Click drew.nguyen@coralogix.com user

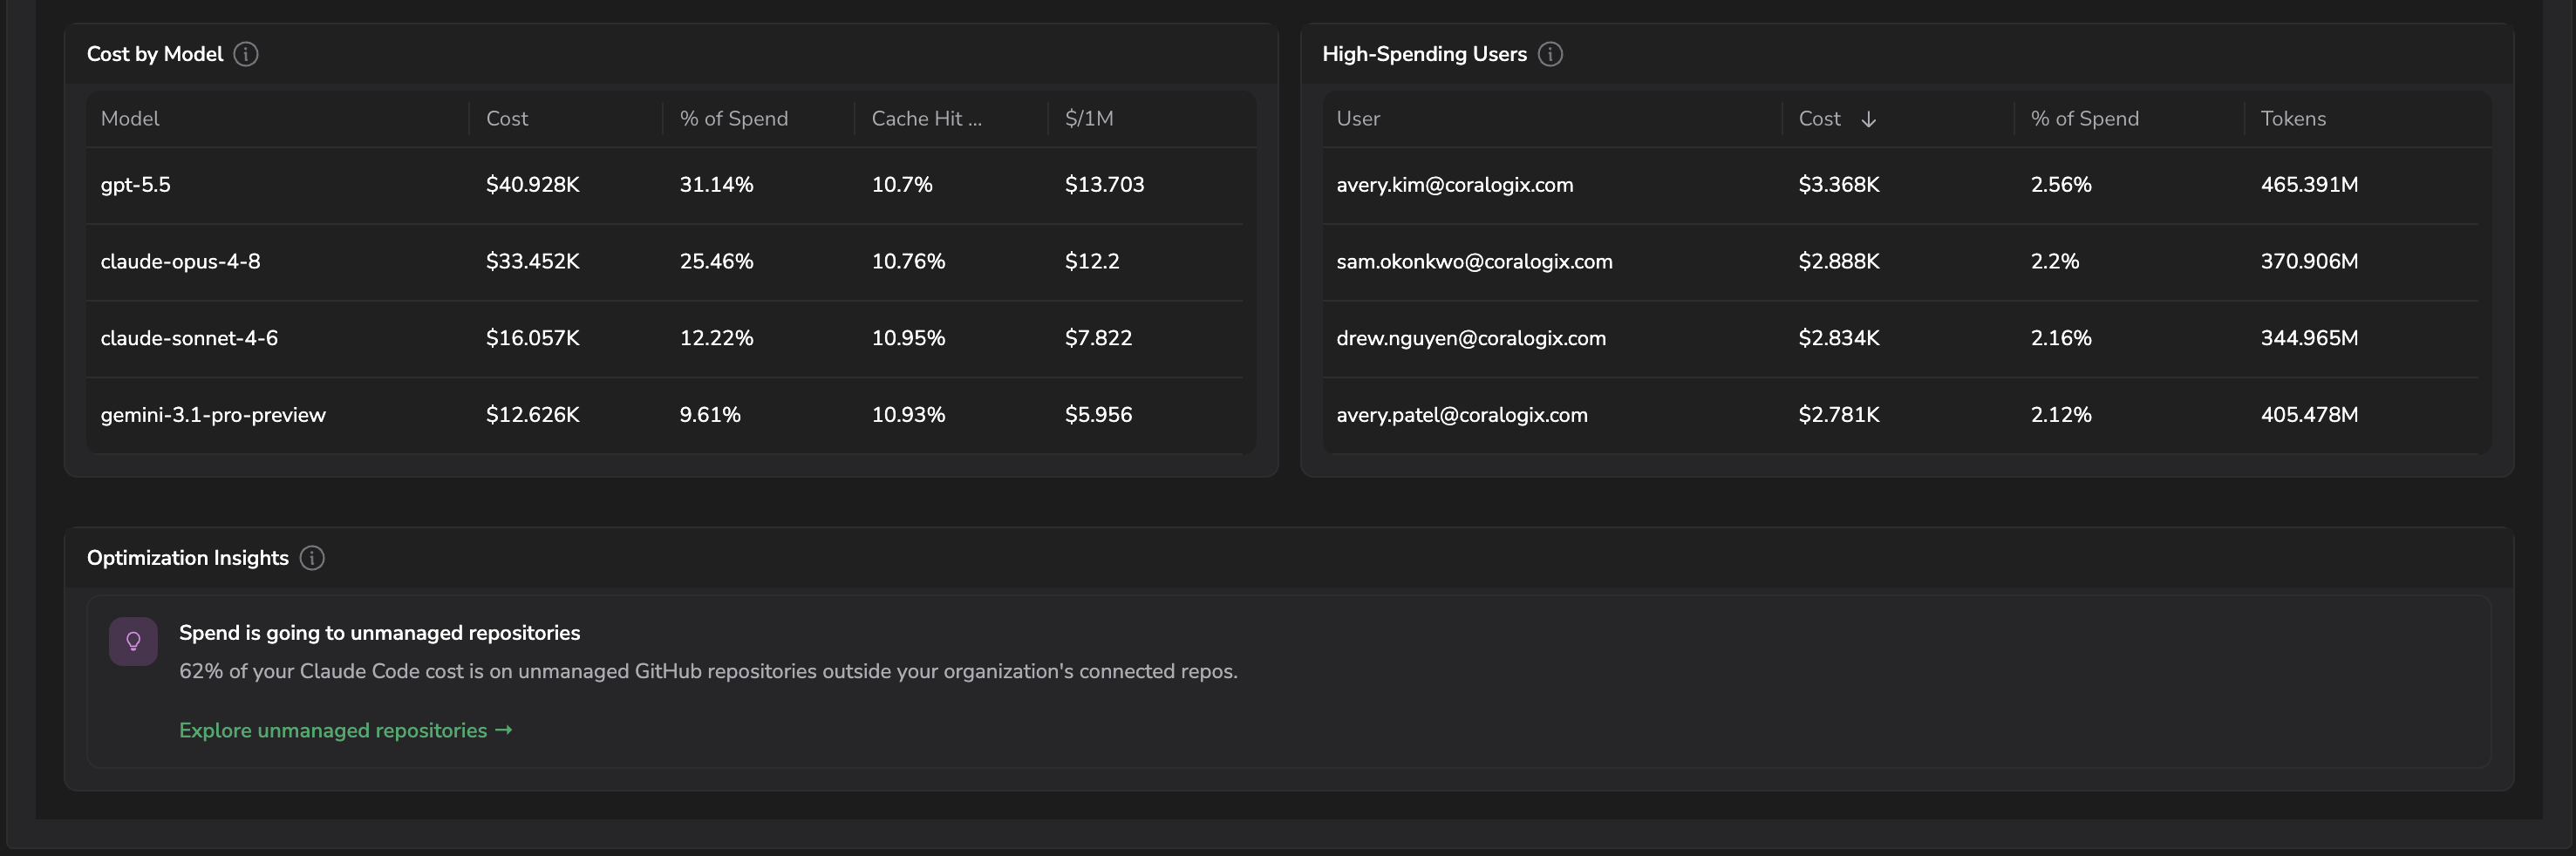[1471, 338]
